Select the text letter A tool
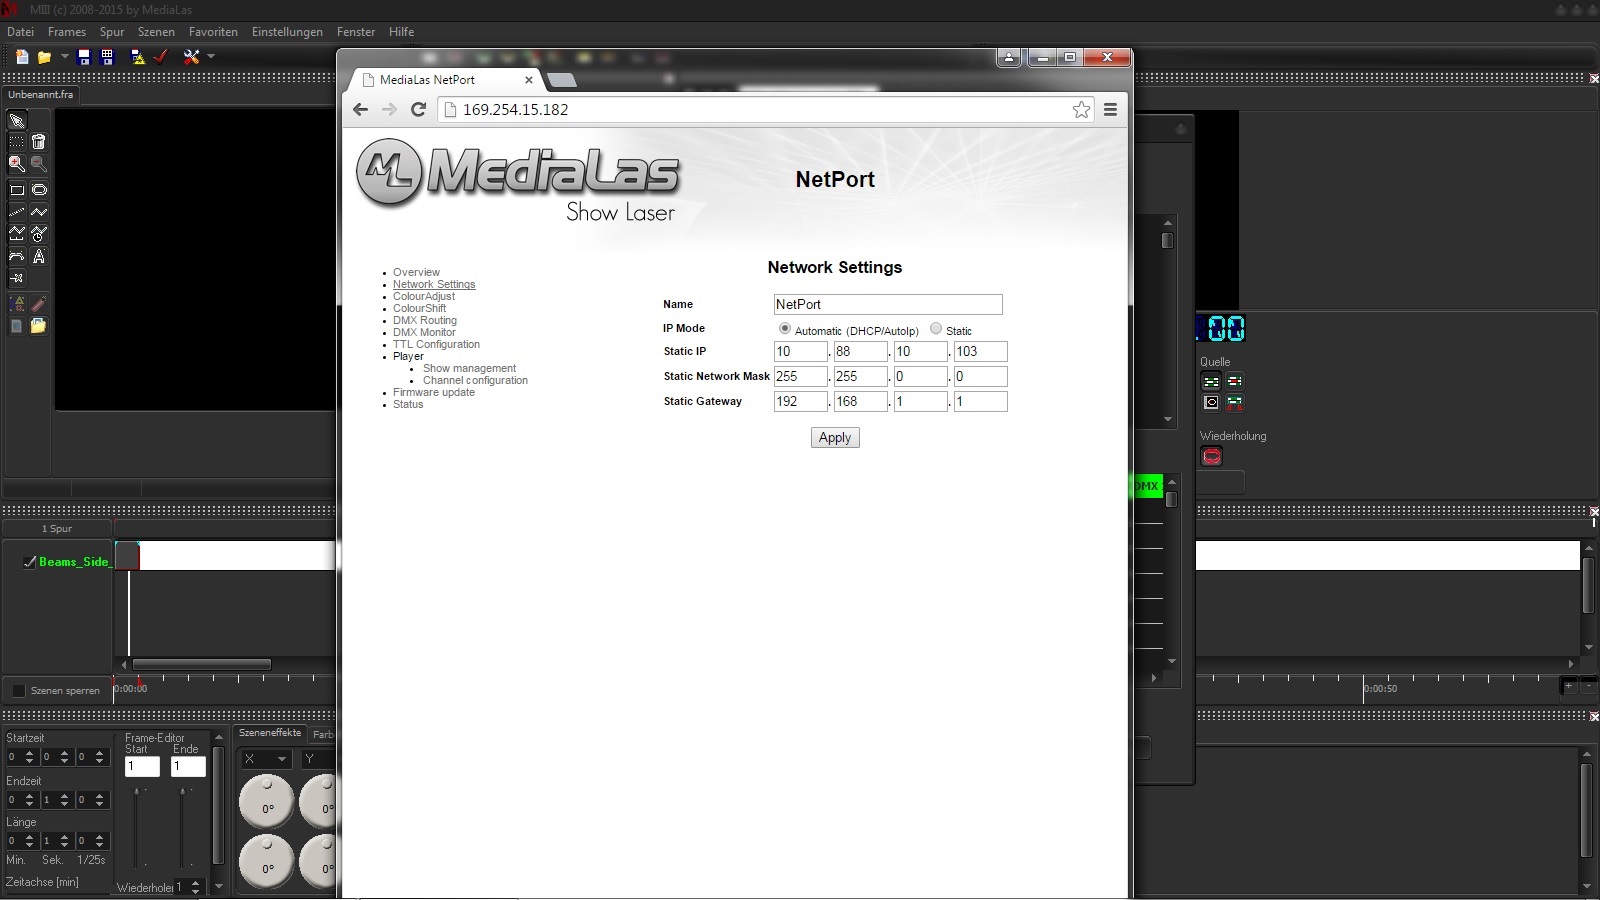Screen dimensions: 1600x900 (x=39, y=256)
